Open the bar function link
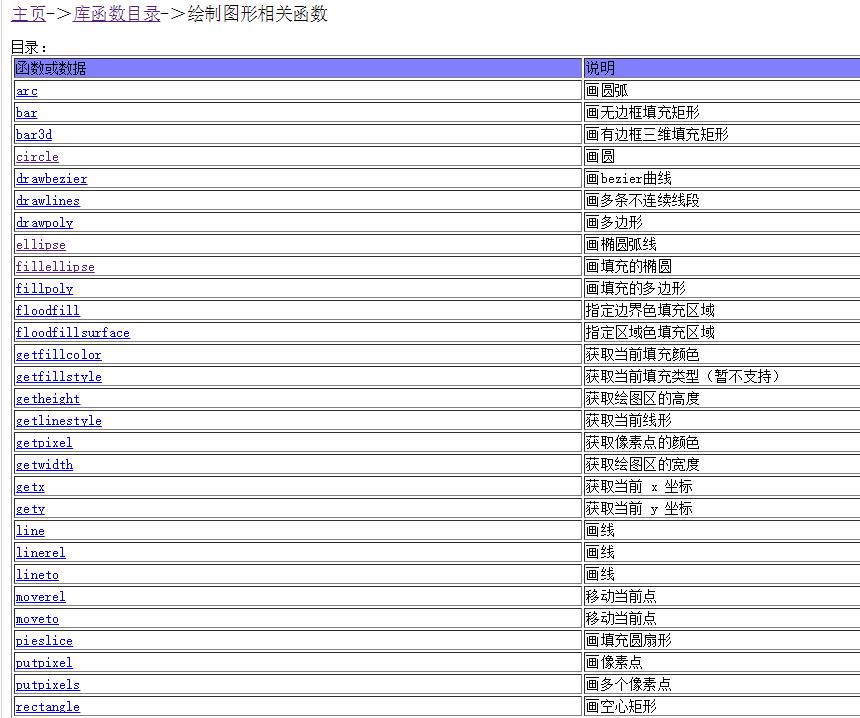The width and height of the screenshot is (860, 718). [x=26, y=113]
